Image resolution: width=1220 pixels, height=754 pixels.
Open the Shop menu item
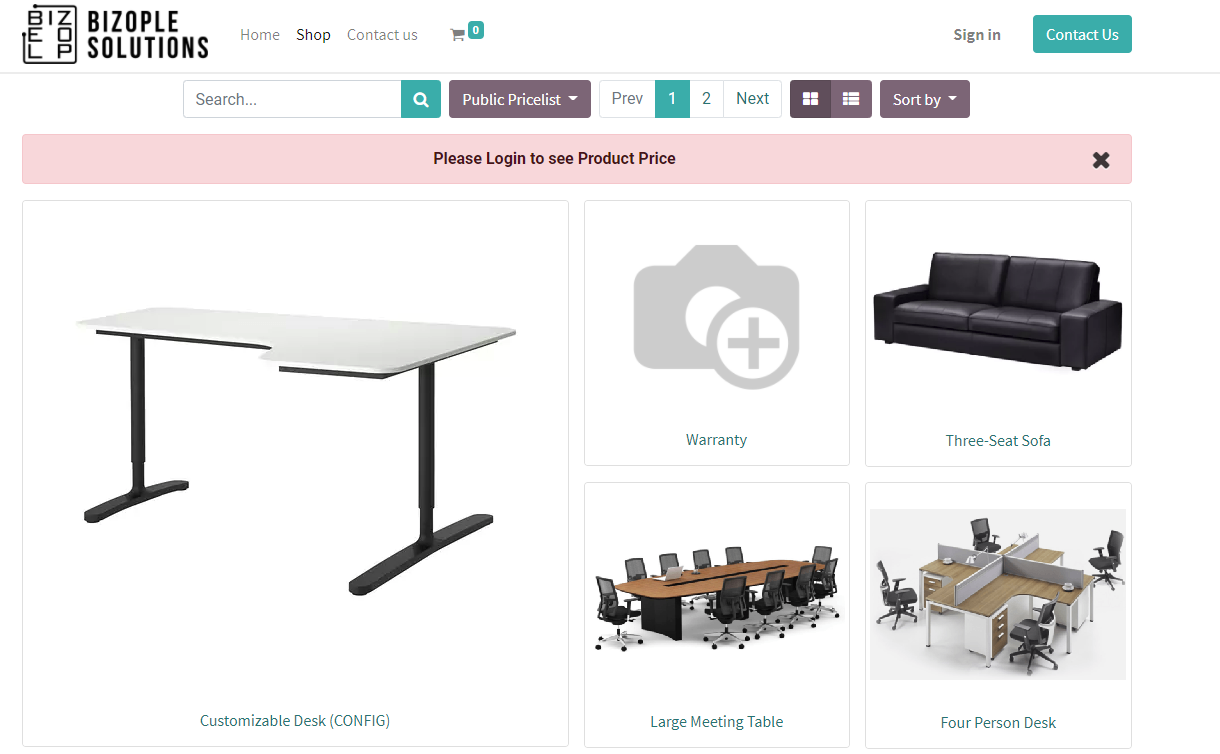click(313, 34)
